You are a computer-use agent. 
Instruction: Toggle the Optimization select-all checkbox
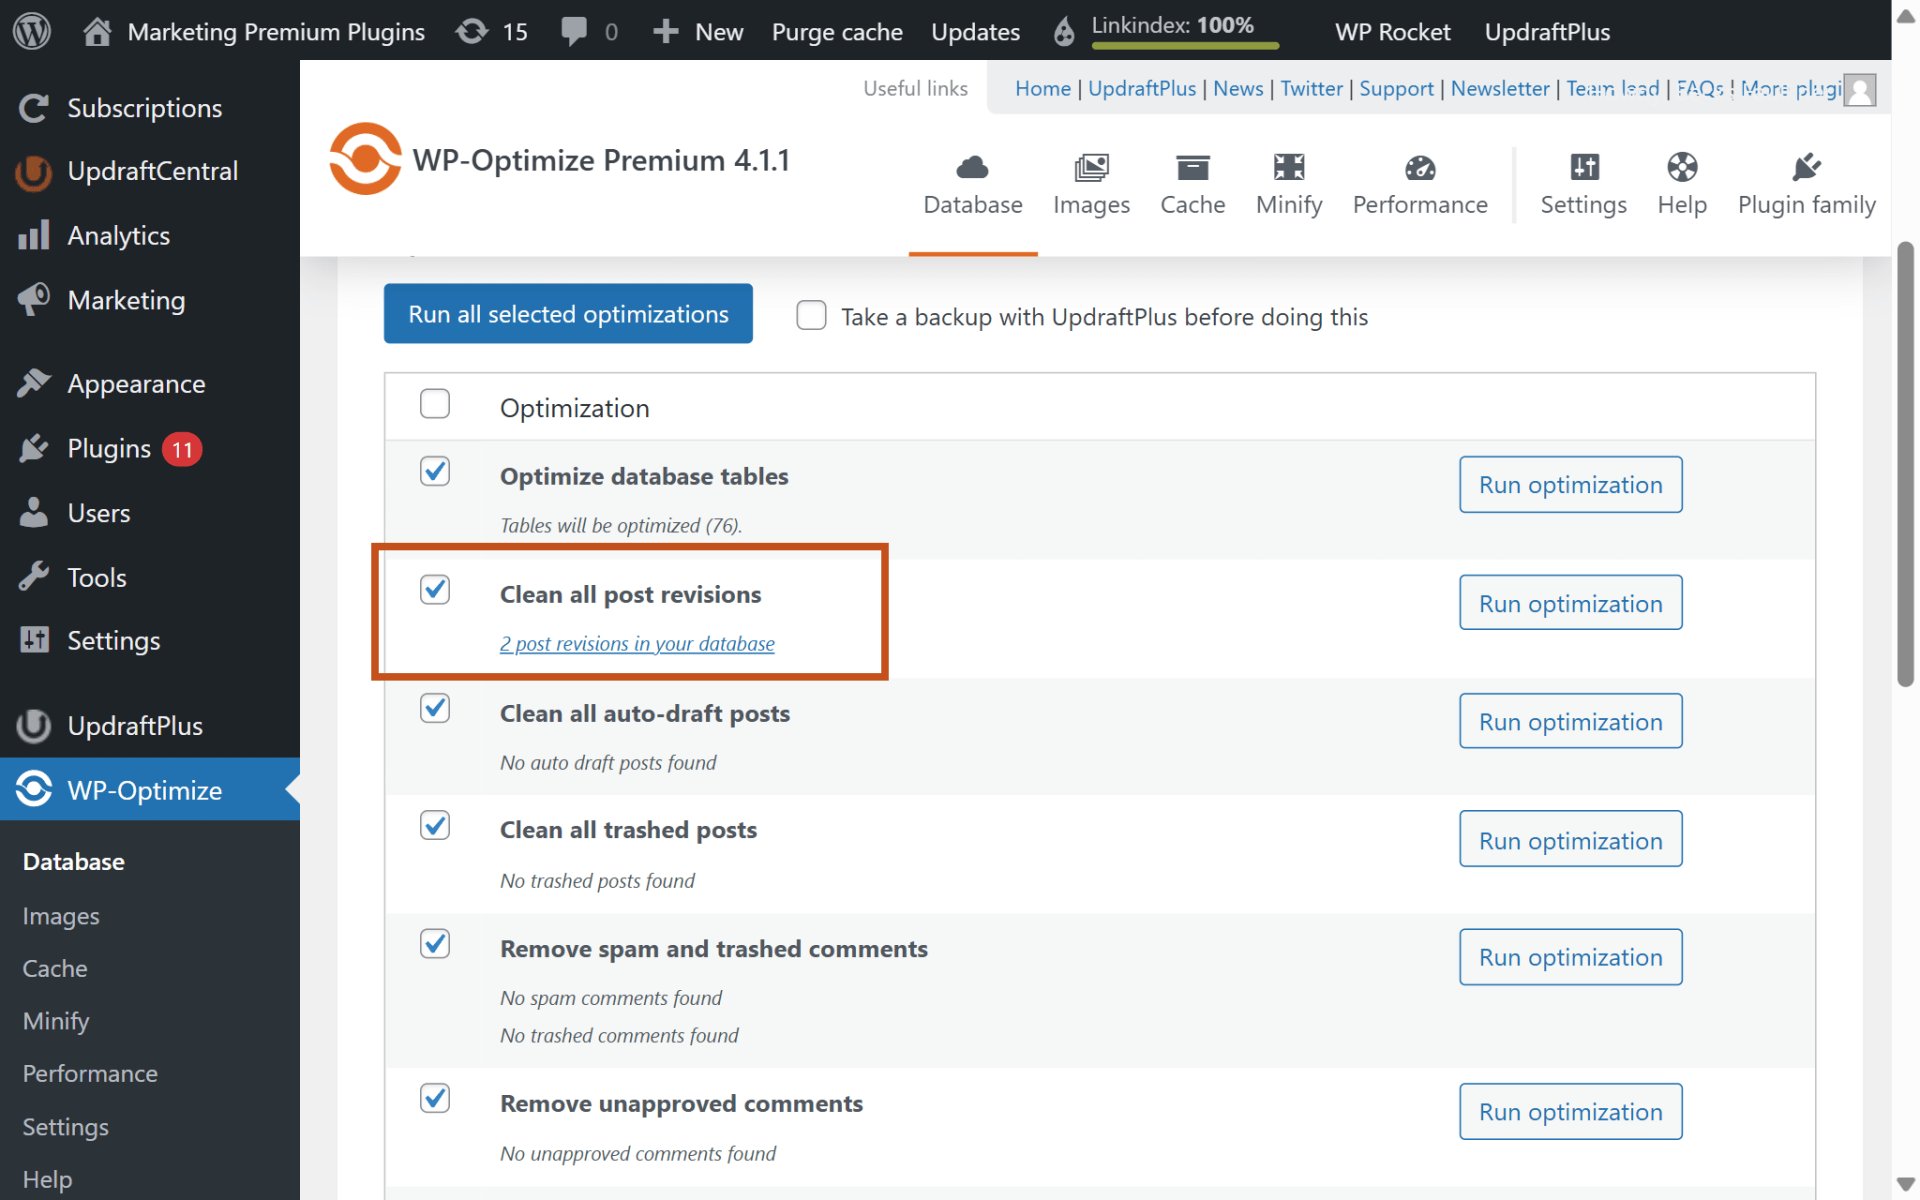coord(435,404)
